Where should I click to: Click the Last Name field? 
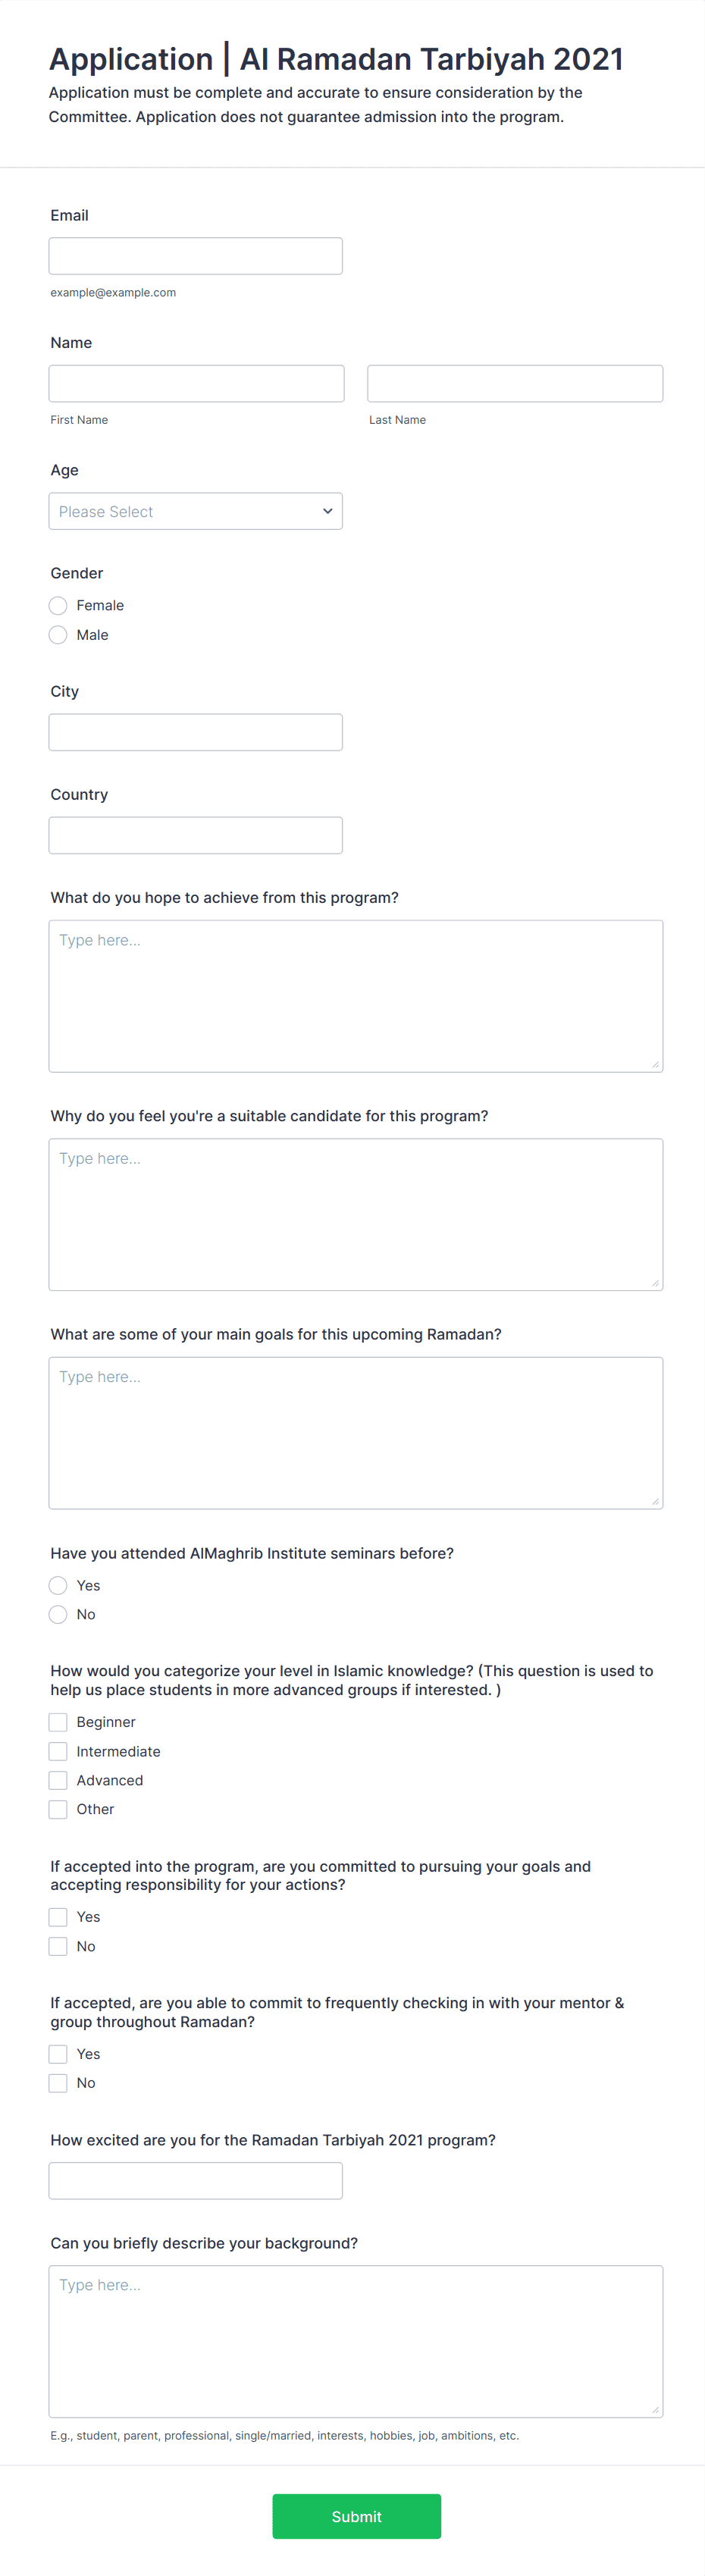[x=514, y=383]
